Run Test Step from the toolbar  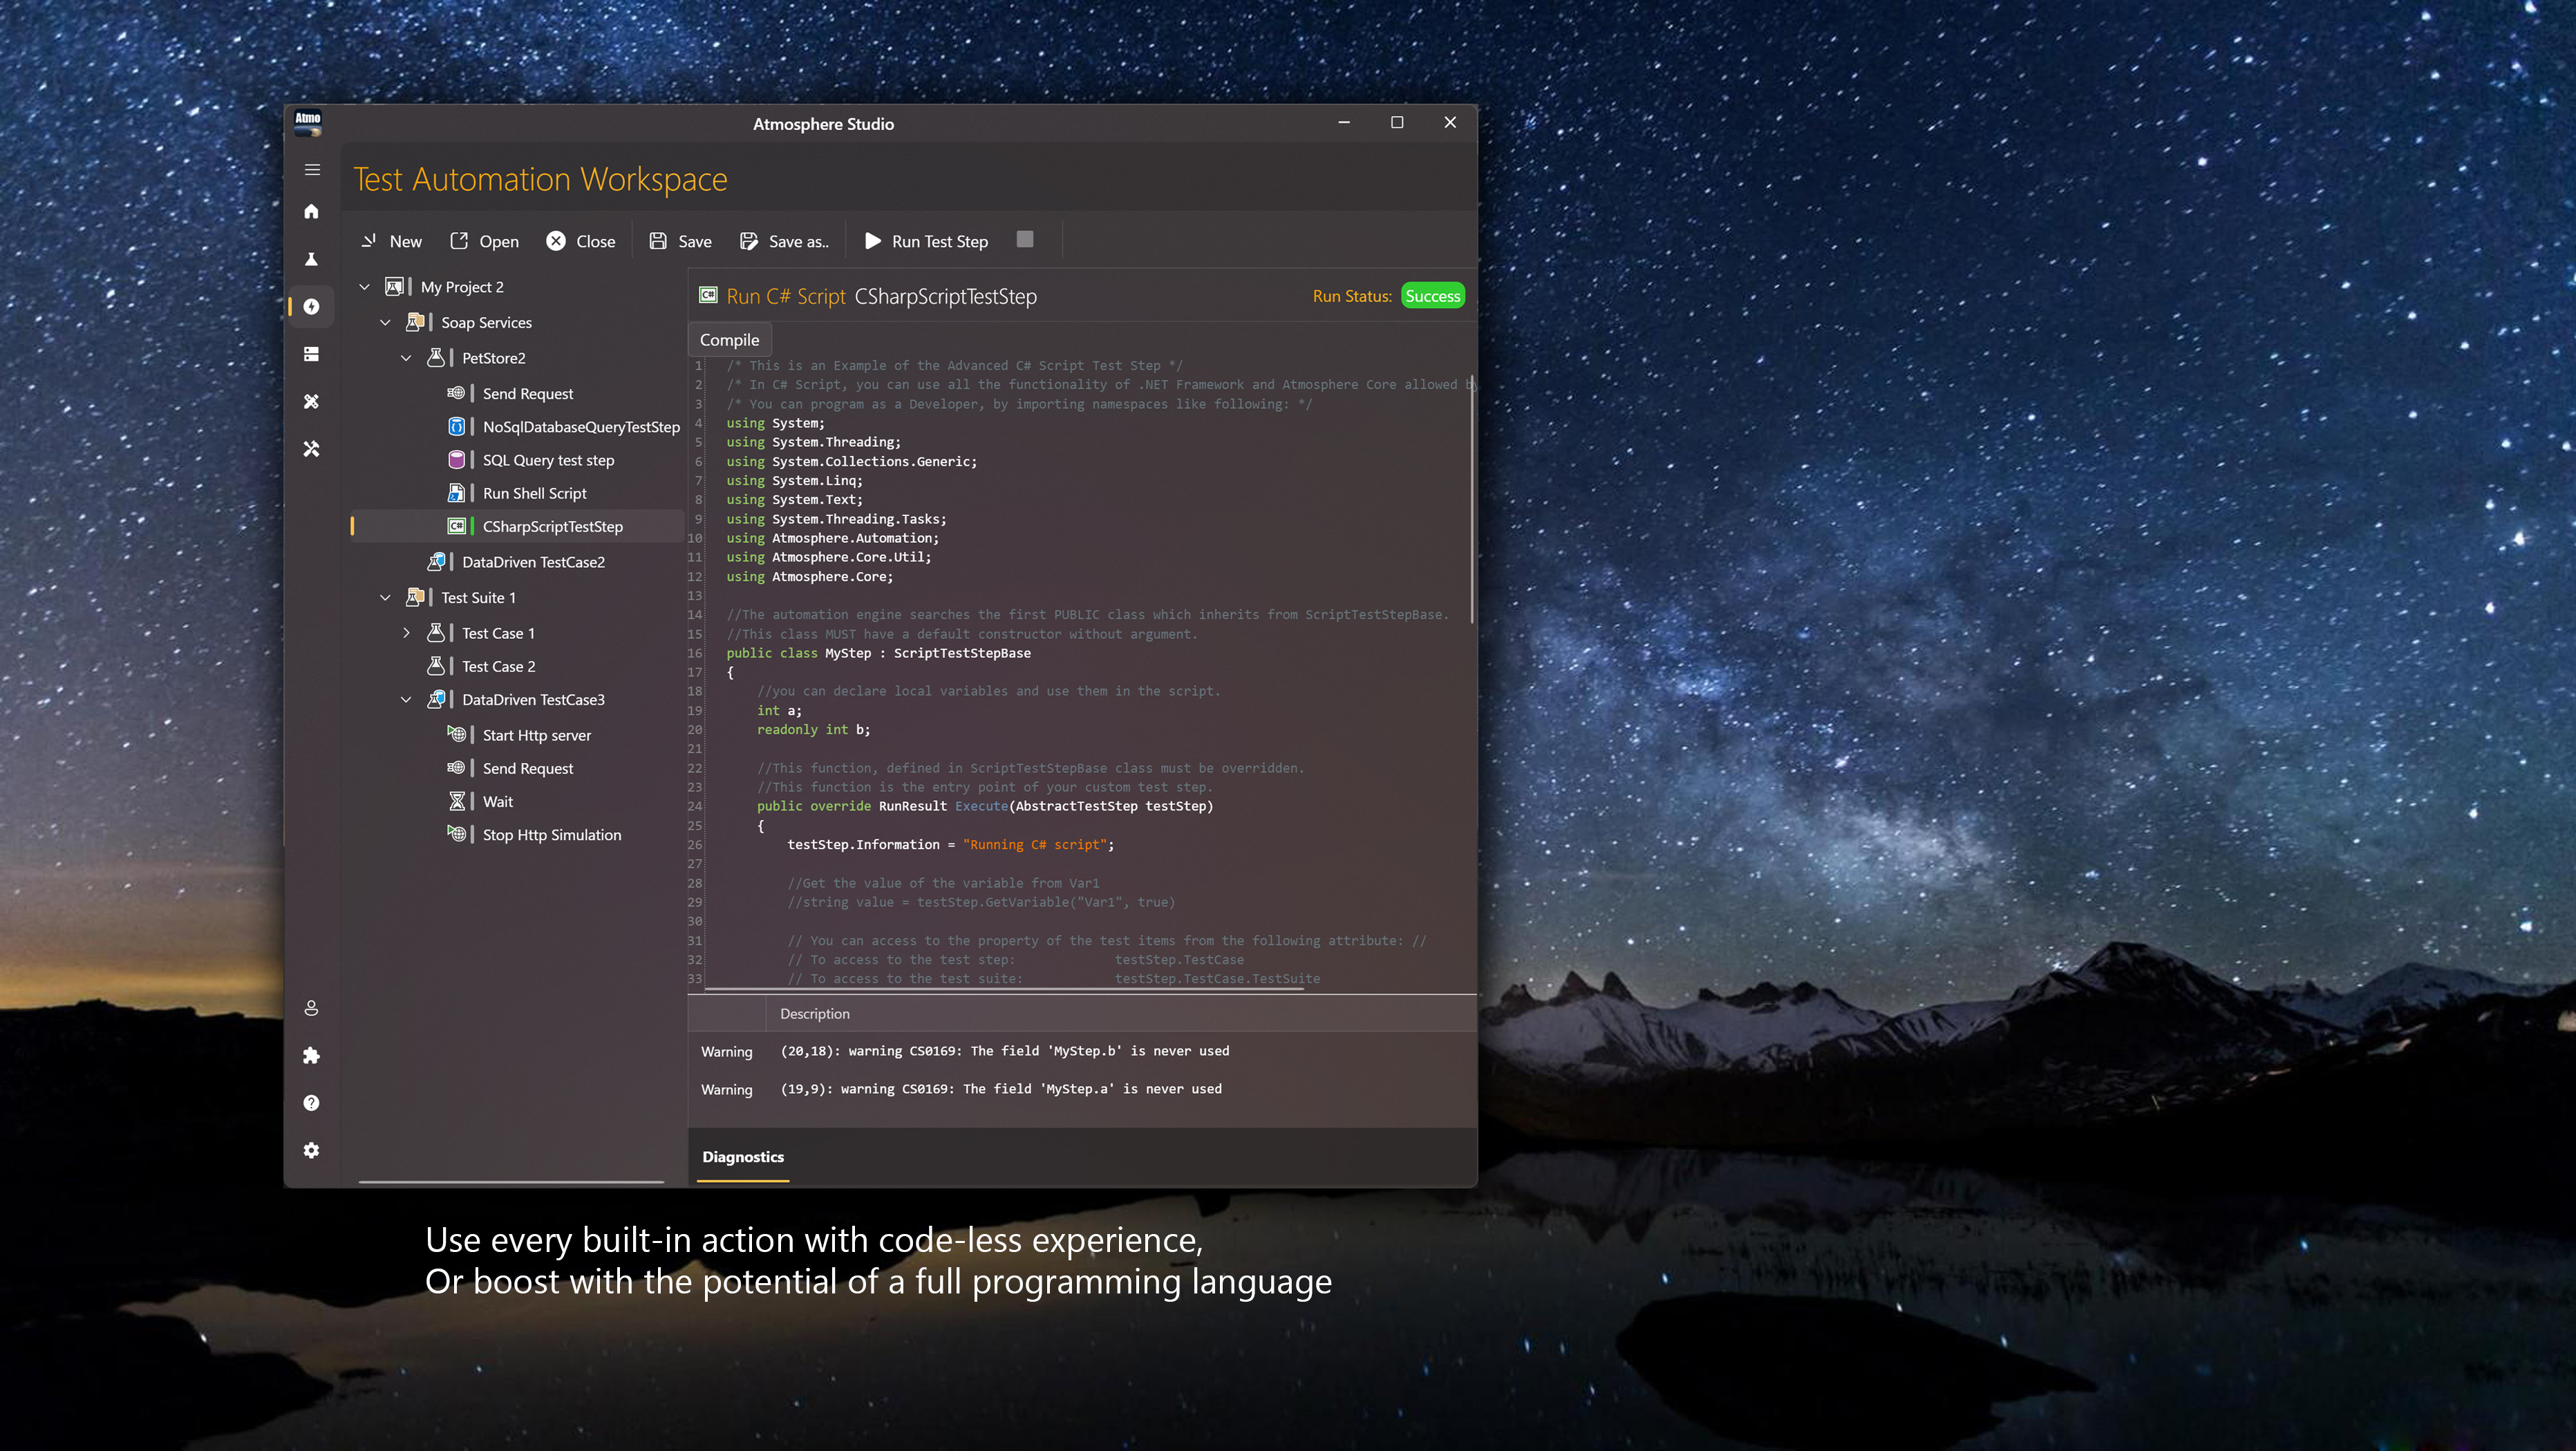926,241
